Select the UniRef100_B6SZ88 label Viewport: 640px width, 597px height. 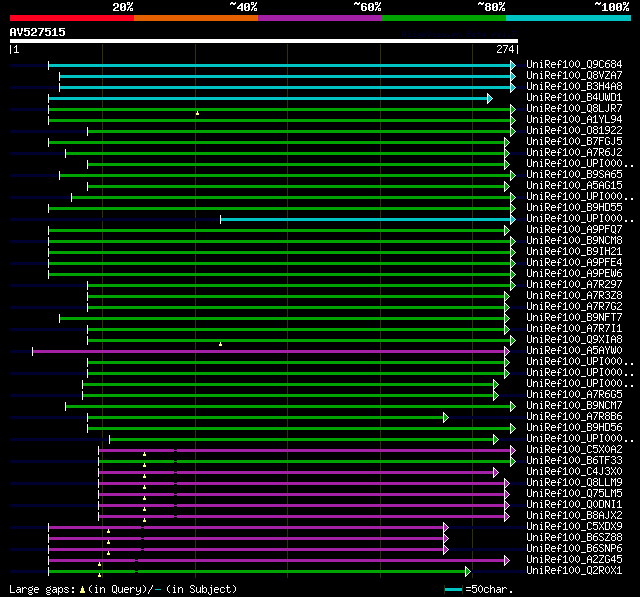point(574,538)
